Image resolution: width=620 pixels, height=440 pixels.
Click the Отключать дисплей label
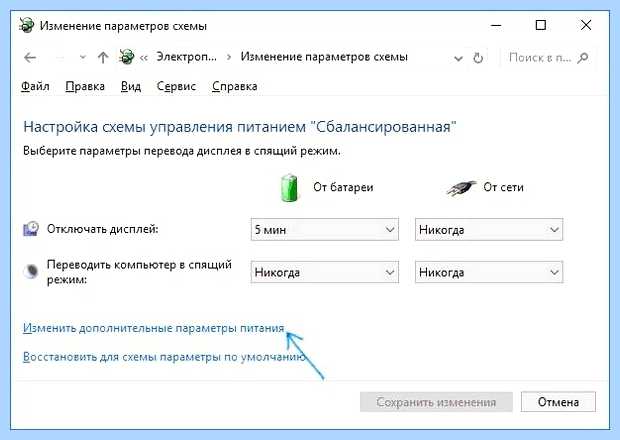tap(102, 229)
